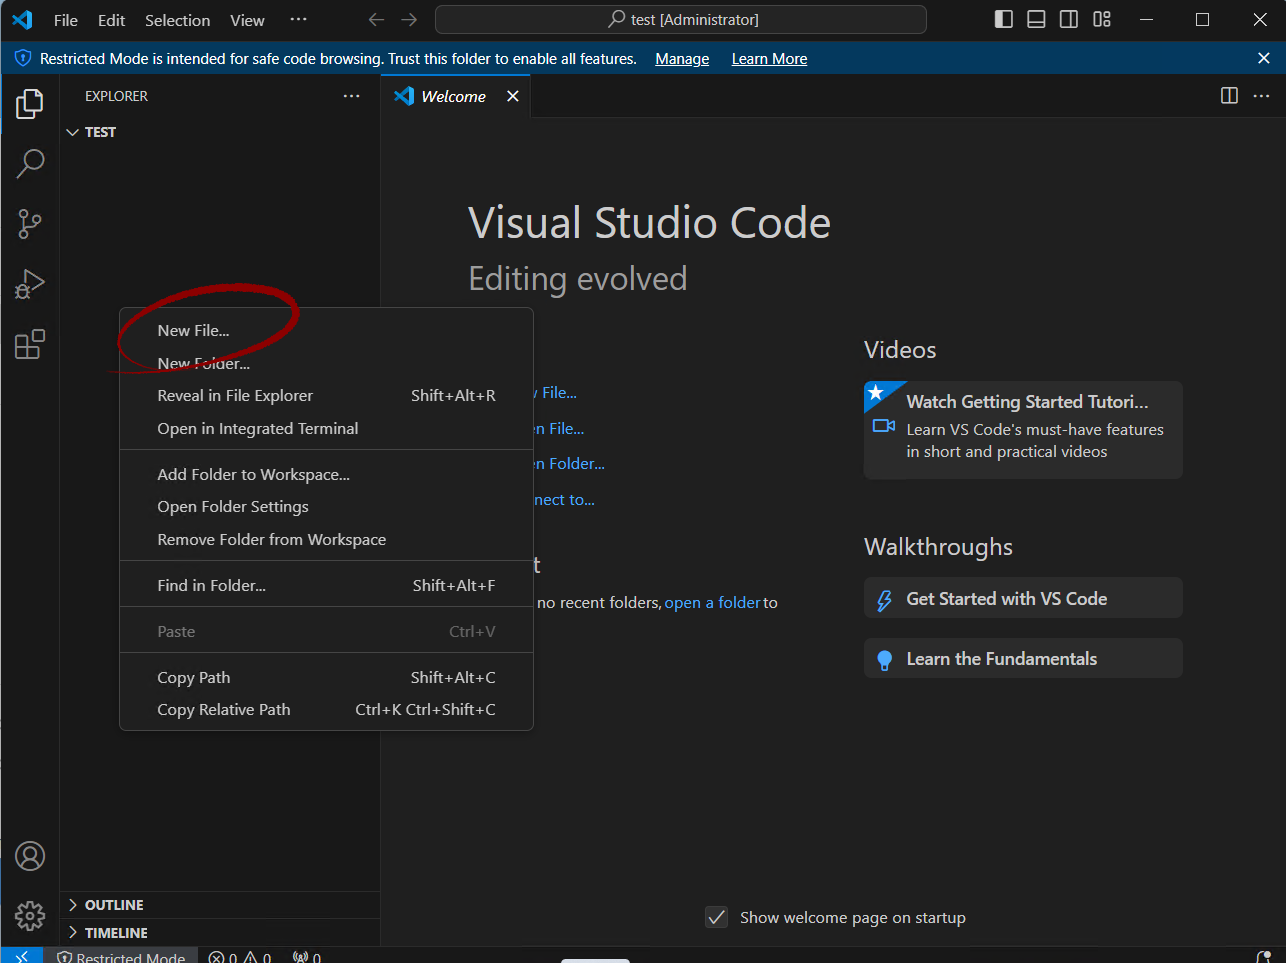
Task: Switch to the Welcome tab
Action: [454, 96]
